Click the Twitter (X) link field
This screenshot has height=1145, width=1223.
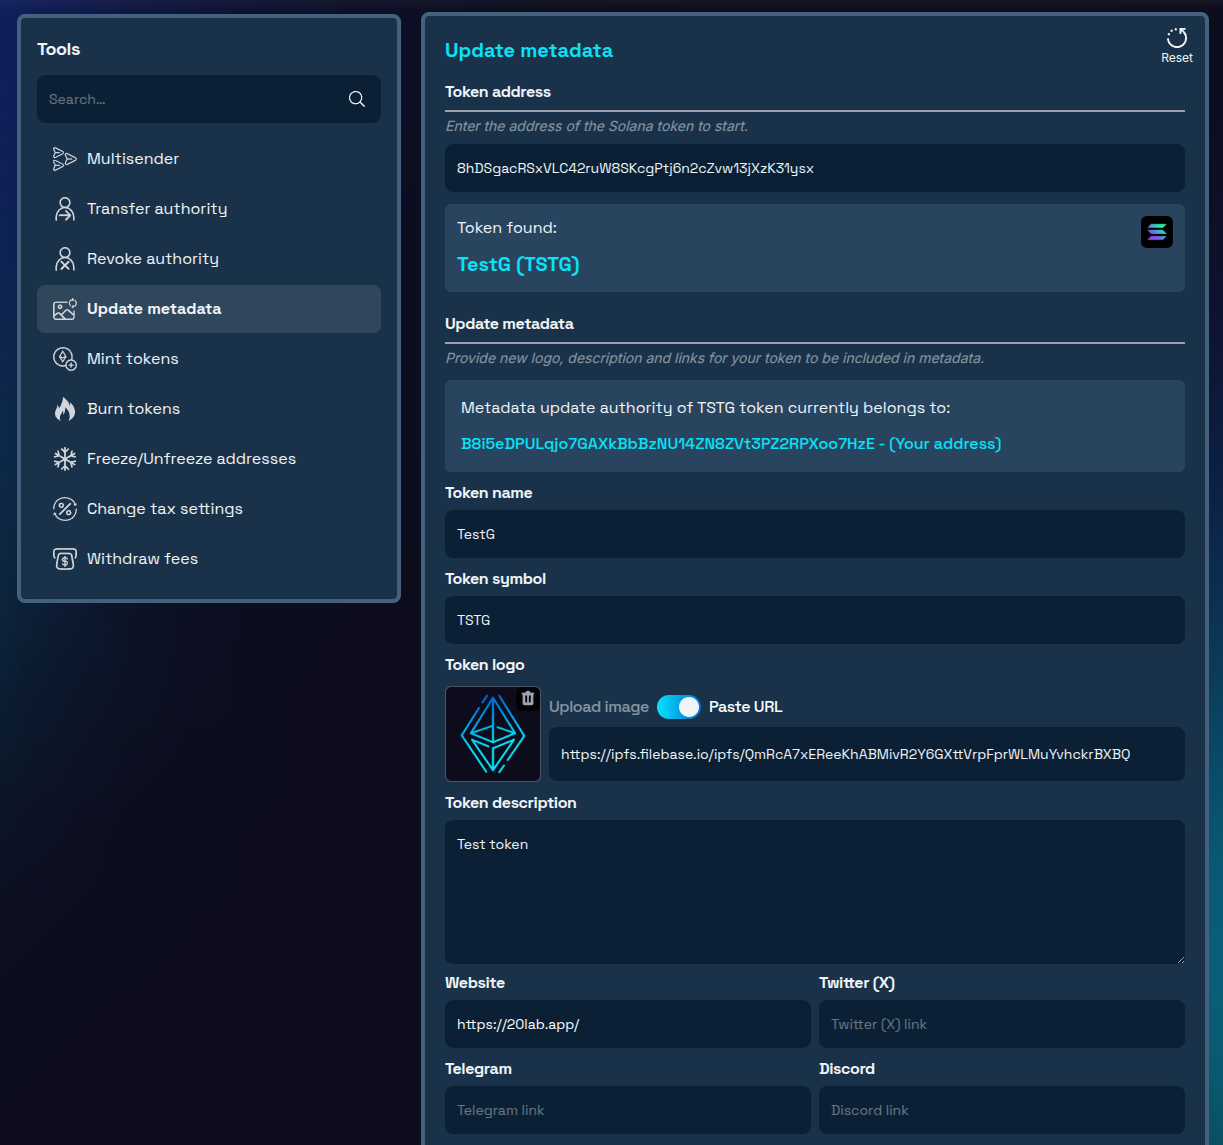click(1002, 1024)
